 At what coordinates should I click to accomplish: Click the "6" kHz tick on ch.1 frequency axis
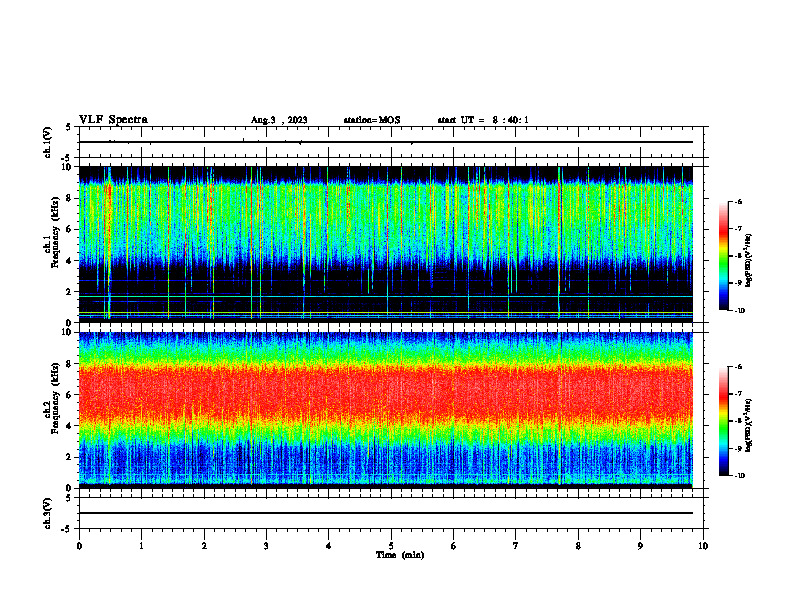[x=69, y=229]
